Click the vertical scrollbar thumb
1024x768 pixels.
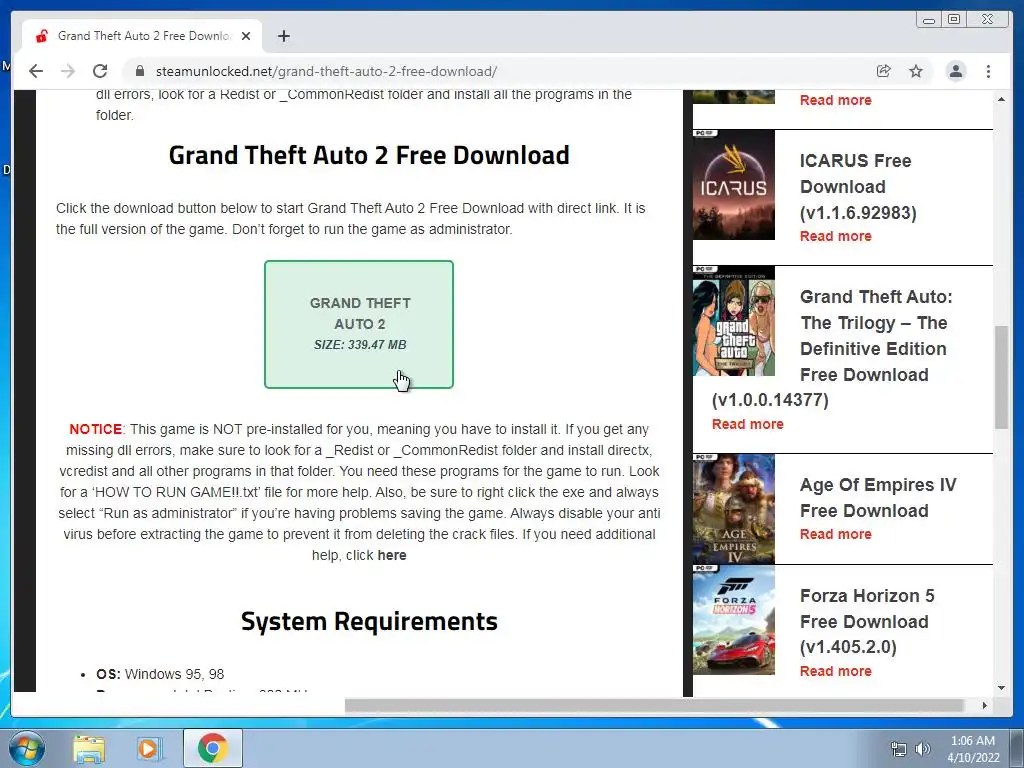(1001, 377)
